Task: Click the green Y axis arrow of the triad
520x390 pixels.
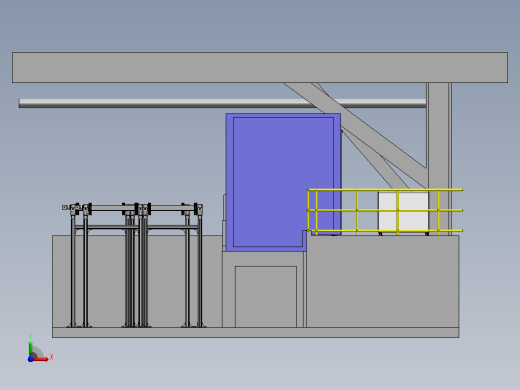Action: [x=31, y=348]
